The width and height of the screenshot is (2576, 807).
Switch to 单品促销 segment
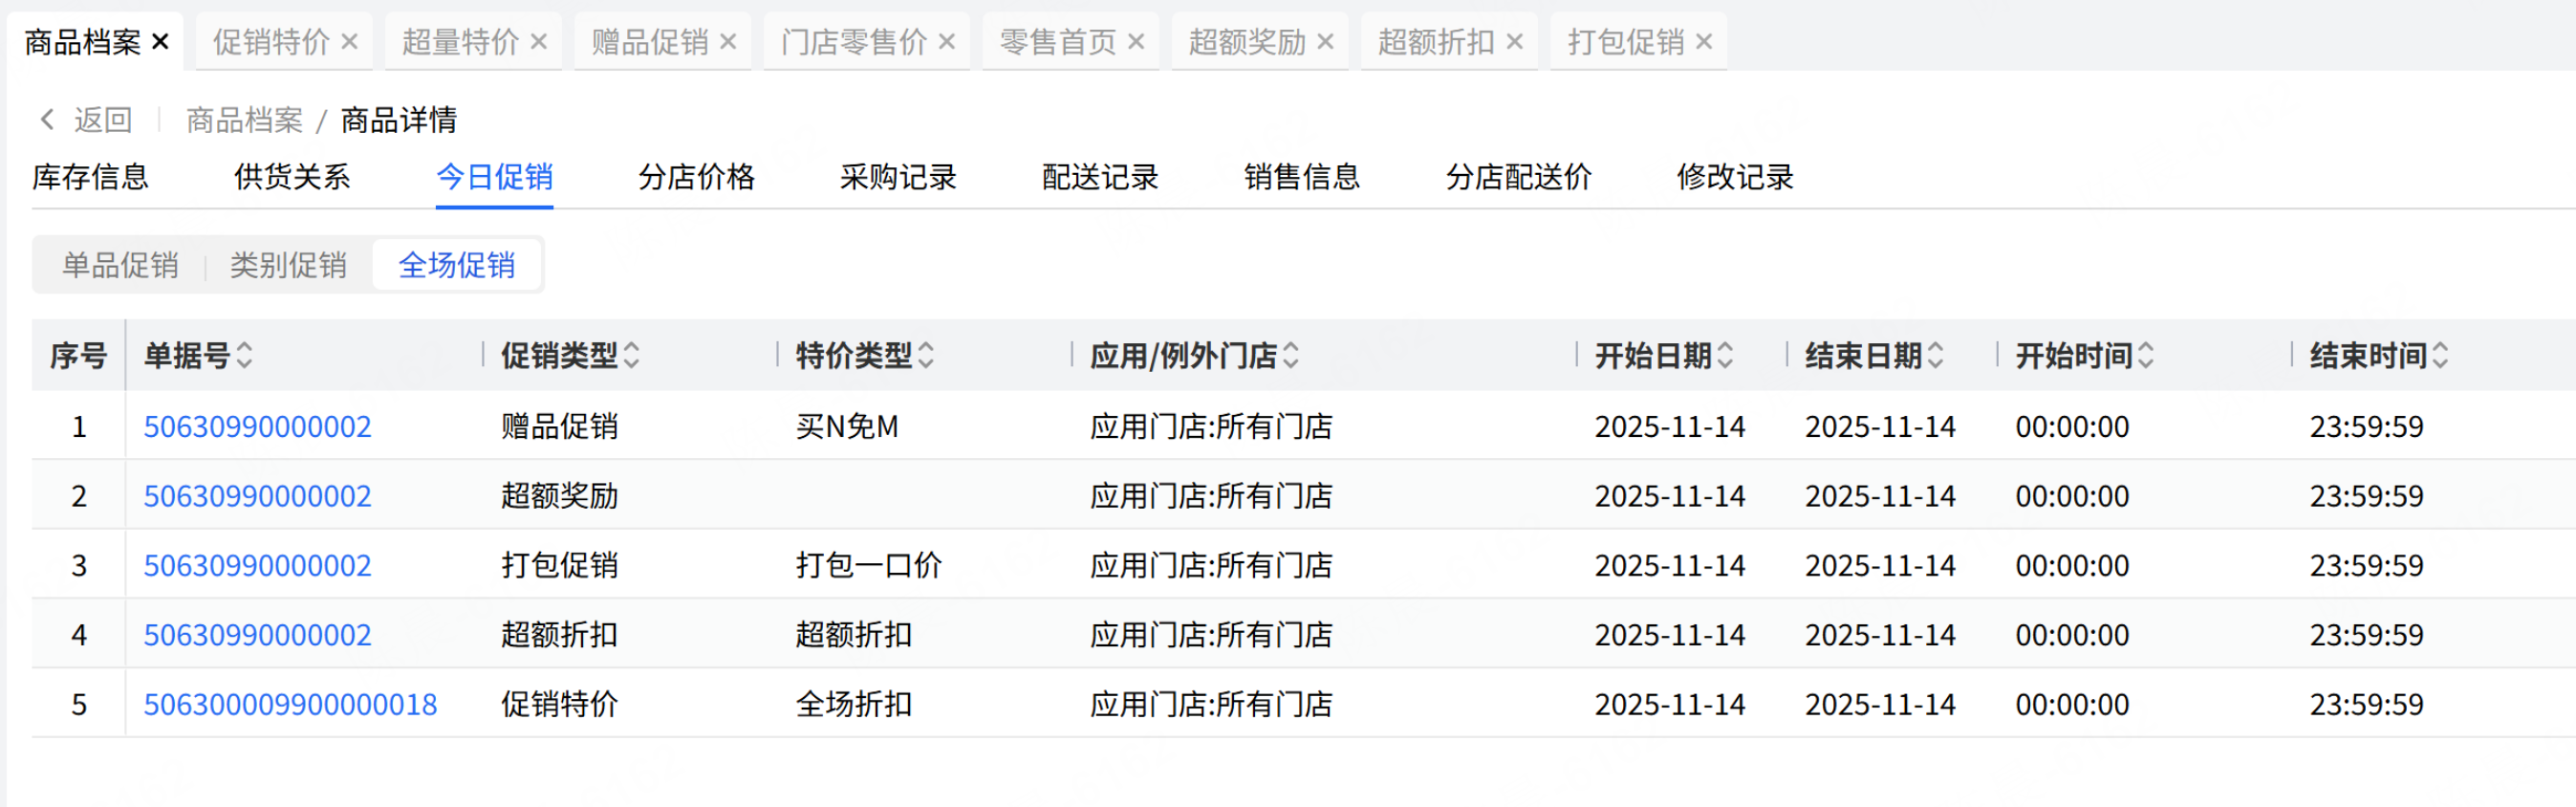click(x=120, y=265)
